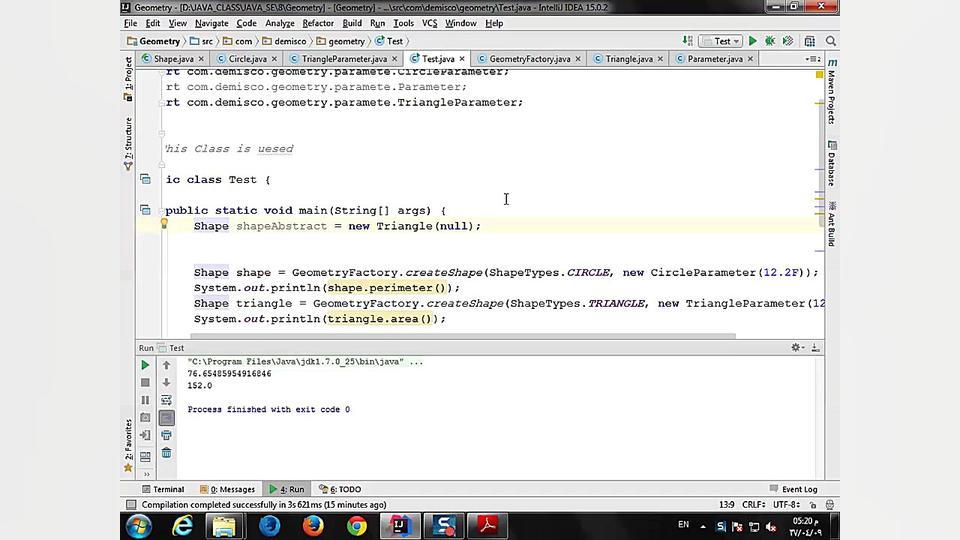Viewport: 960px width, 540px height.
Task: Expand more Run panel actions chevron
Action: coord(146,474)
